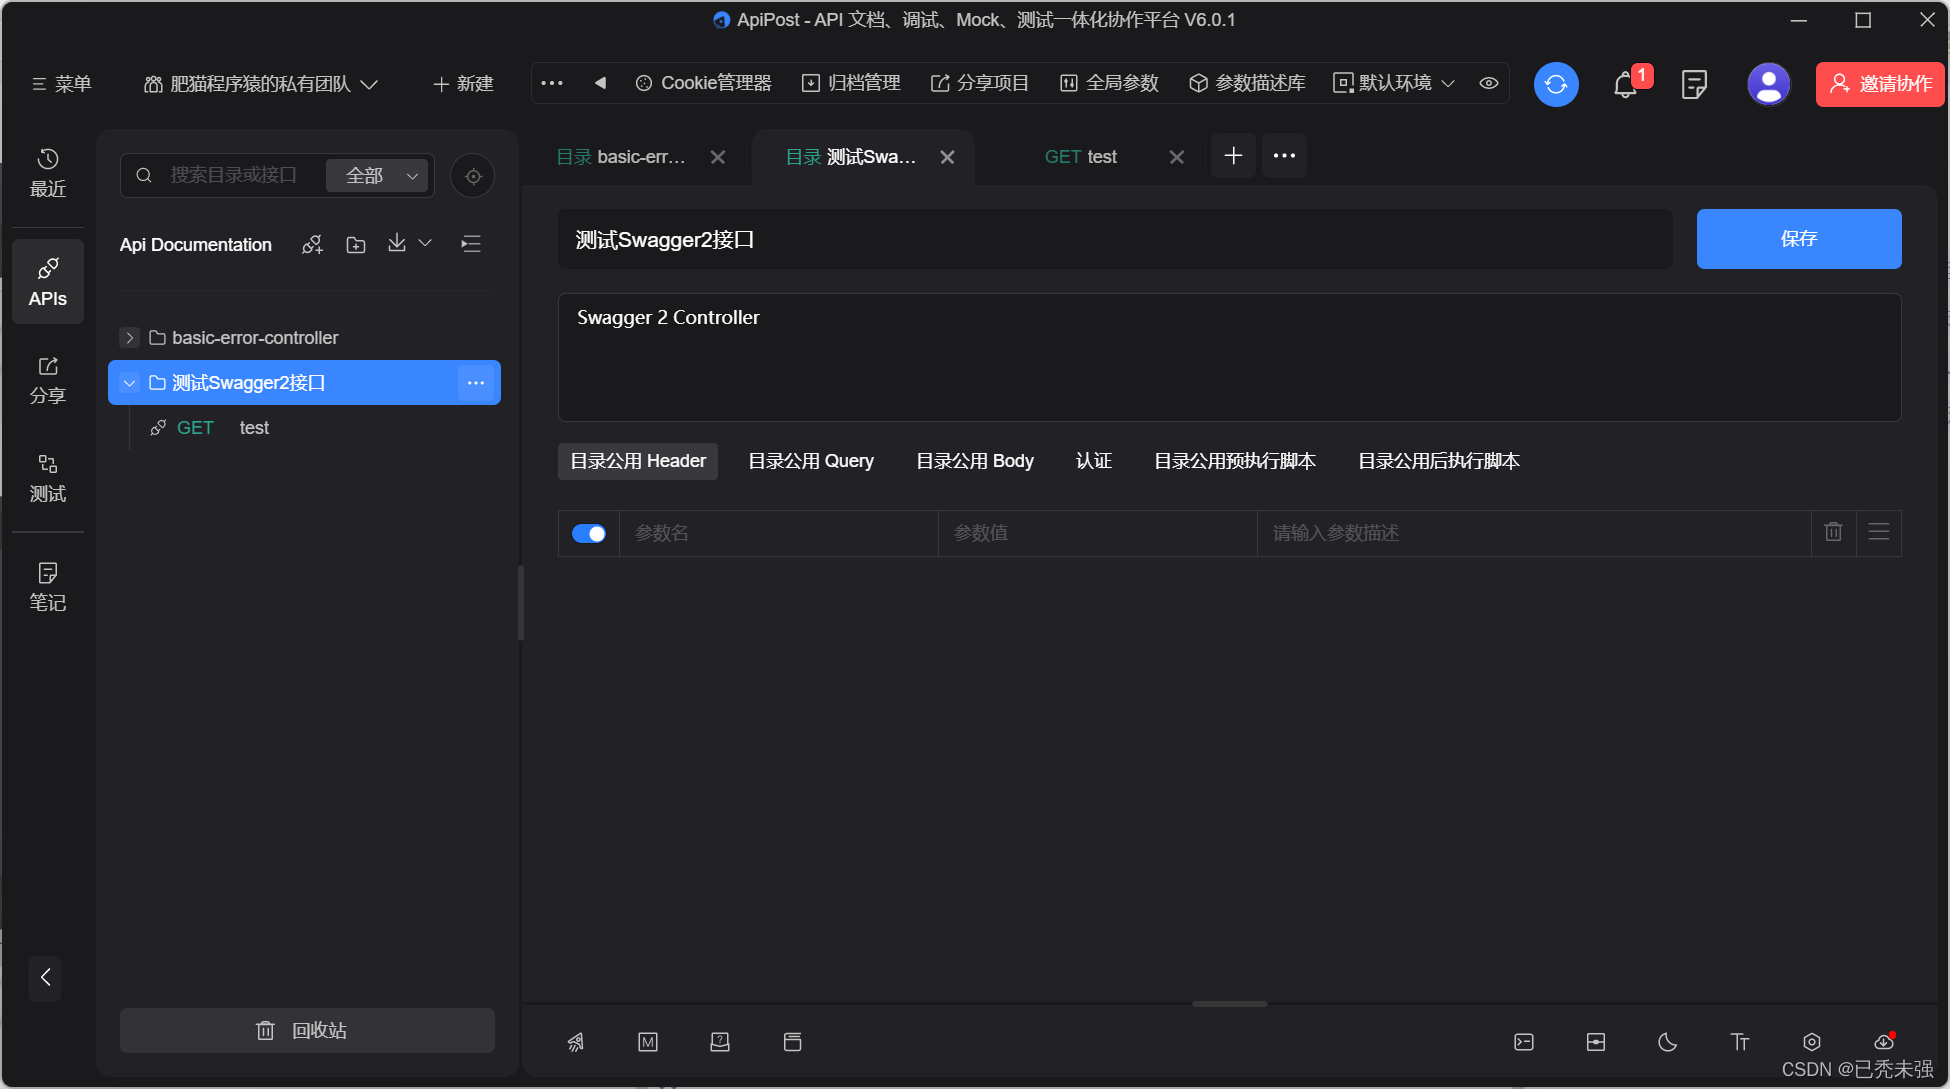Add a new tab with plus button
This screenshot has height=1089, width=1950.
(1233, 156)
